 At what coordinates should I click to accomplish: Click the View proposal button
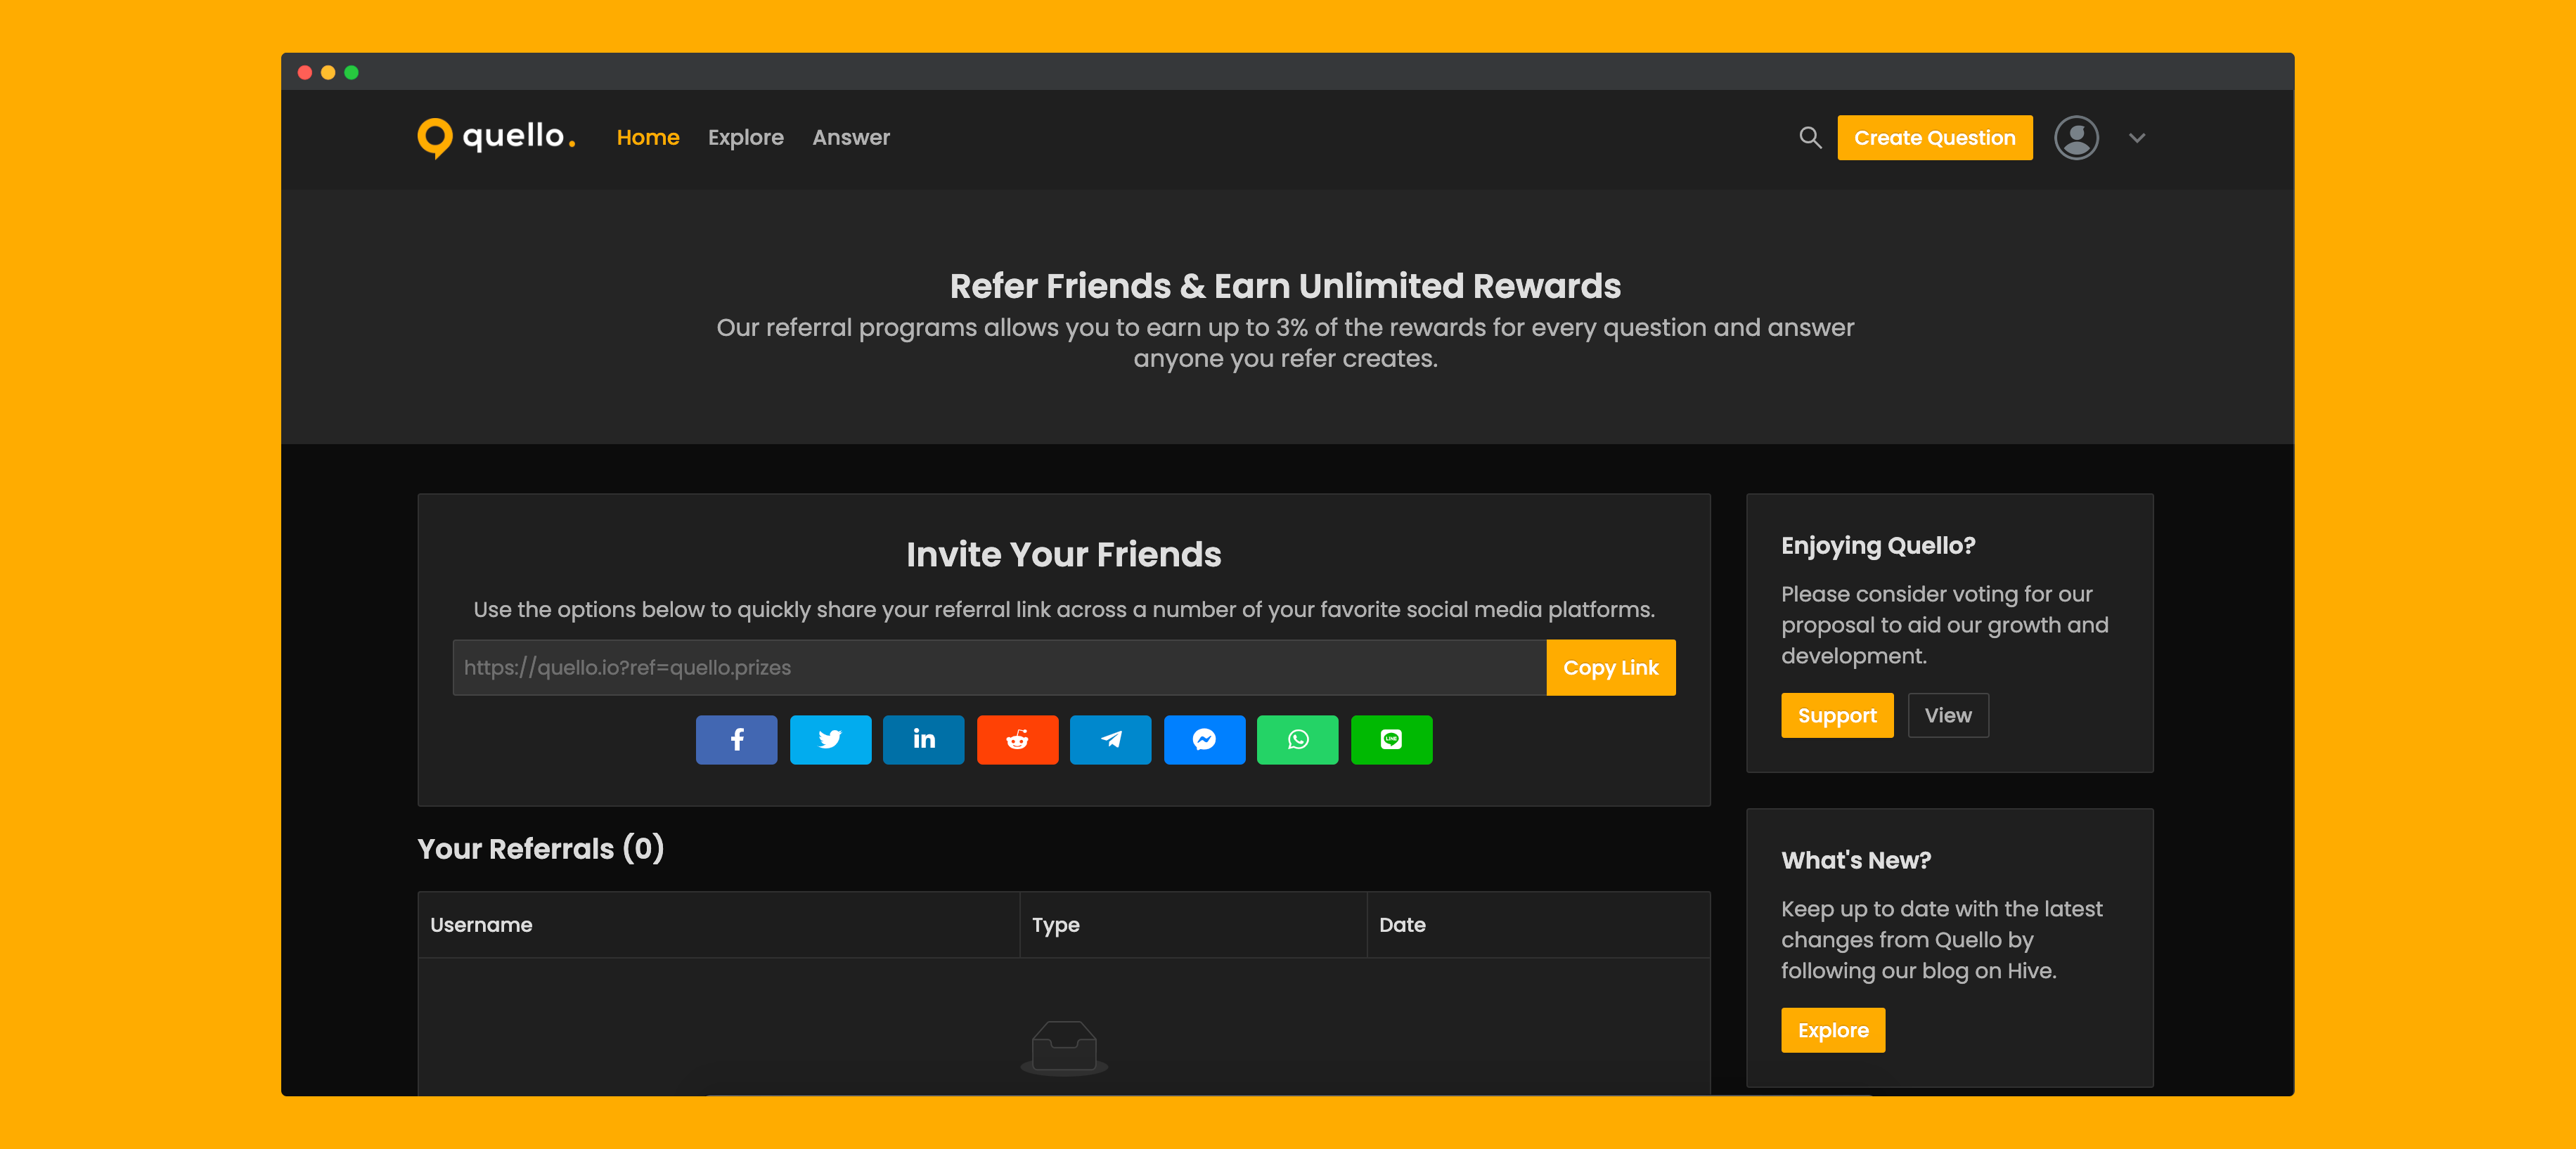click(1948, 715)
